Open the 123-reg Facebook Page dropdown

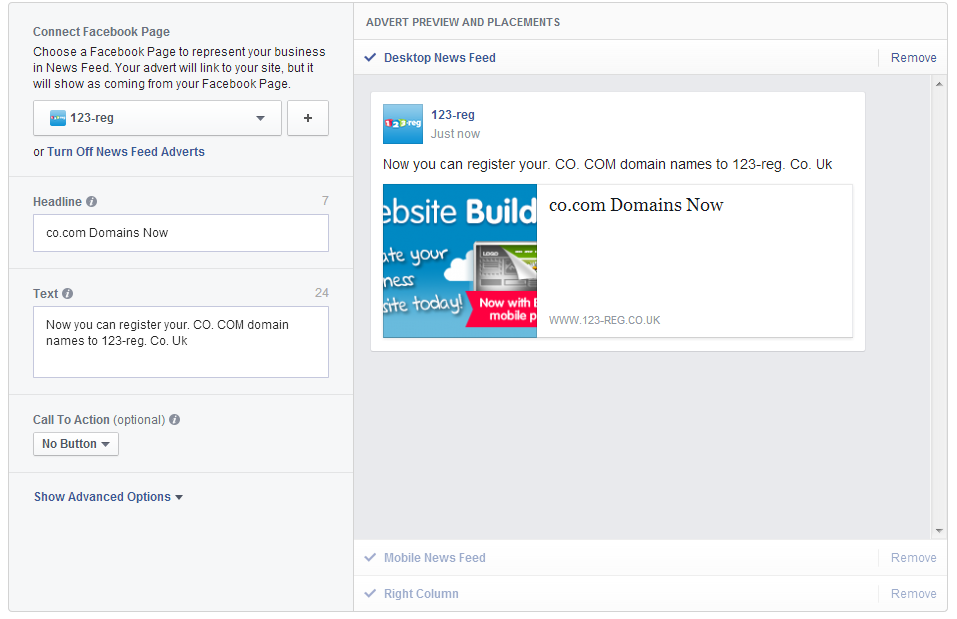157,118
